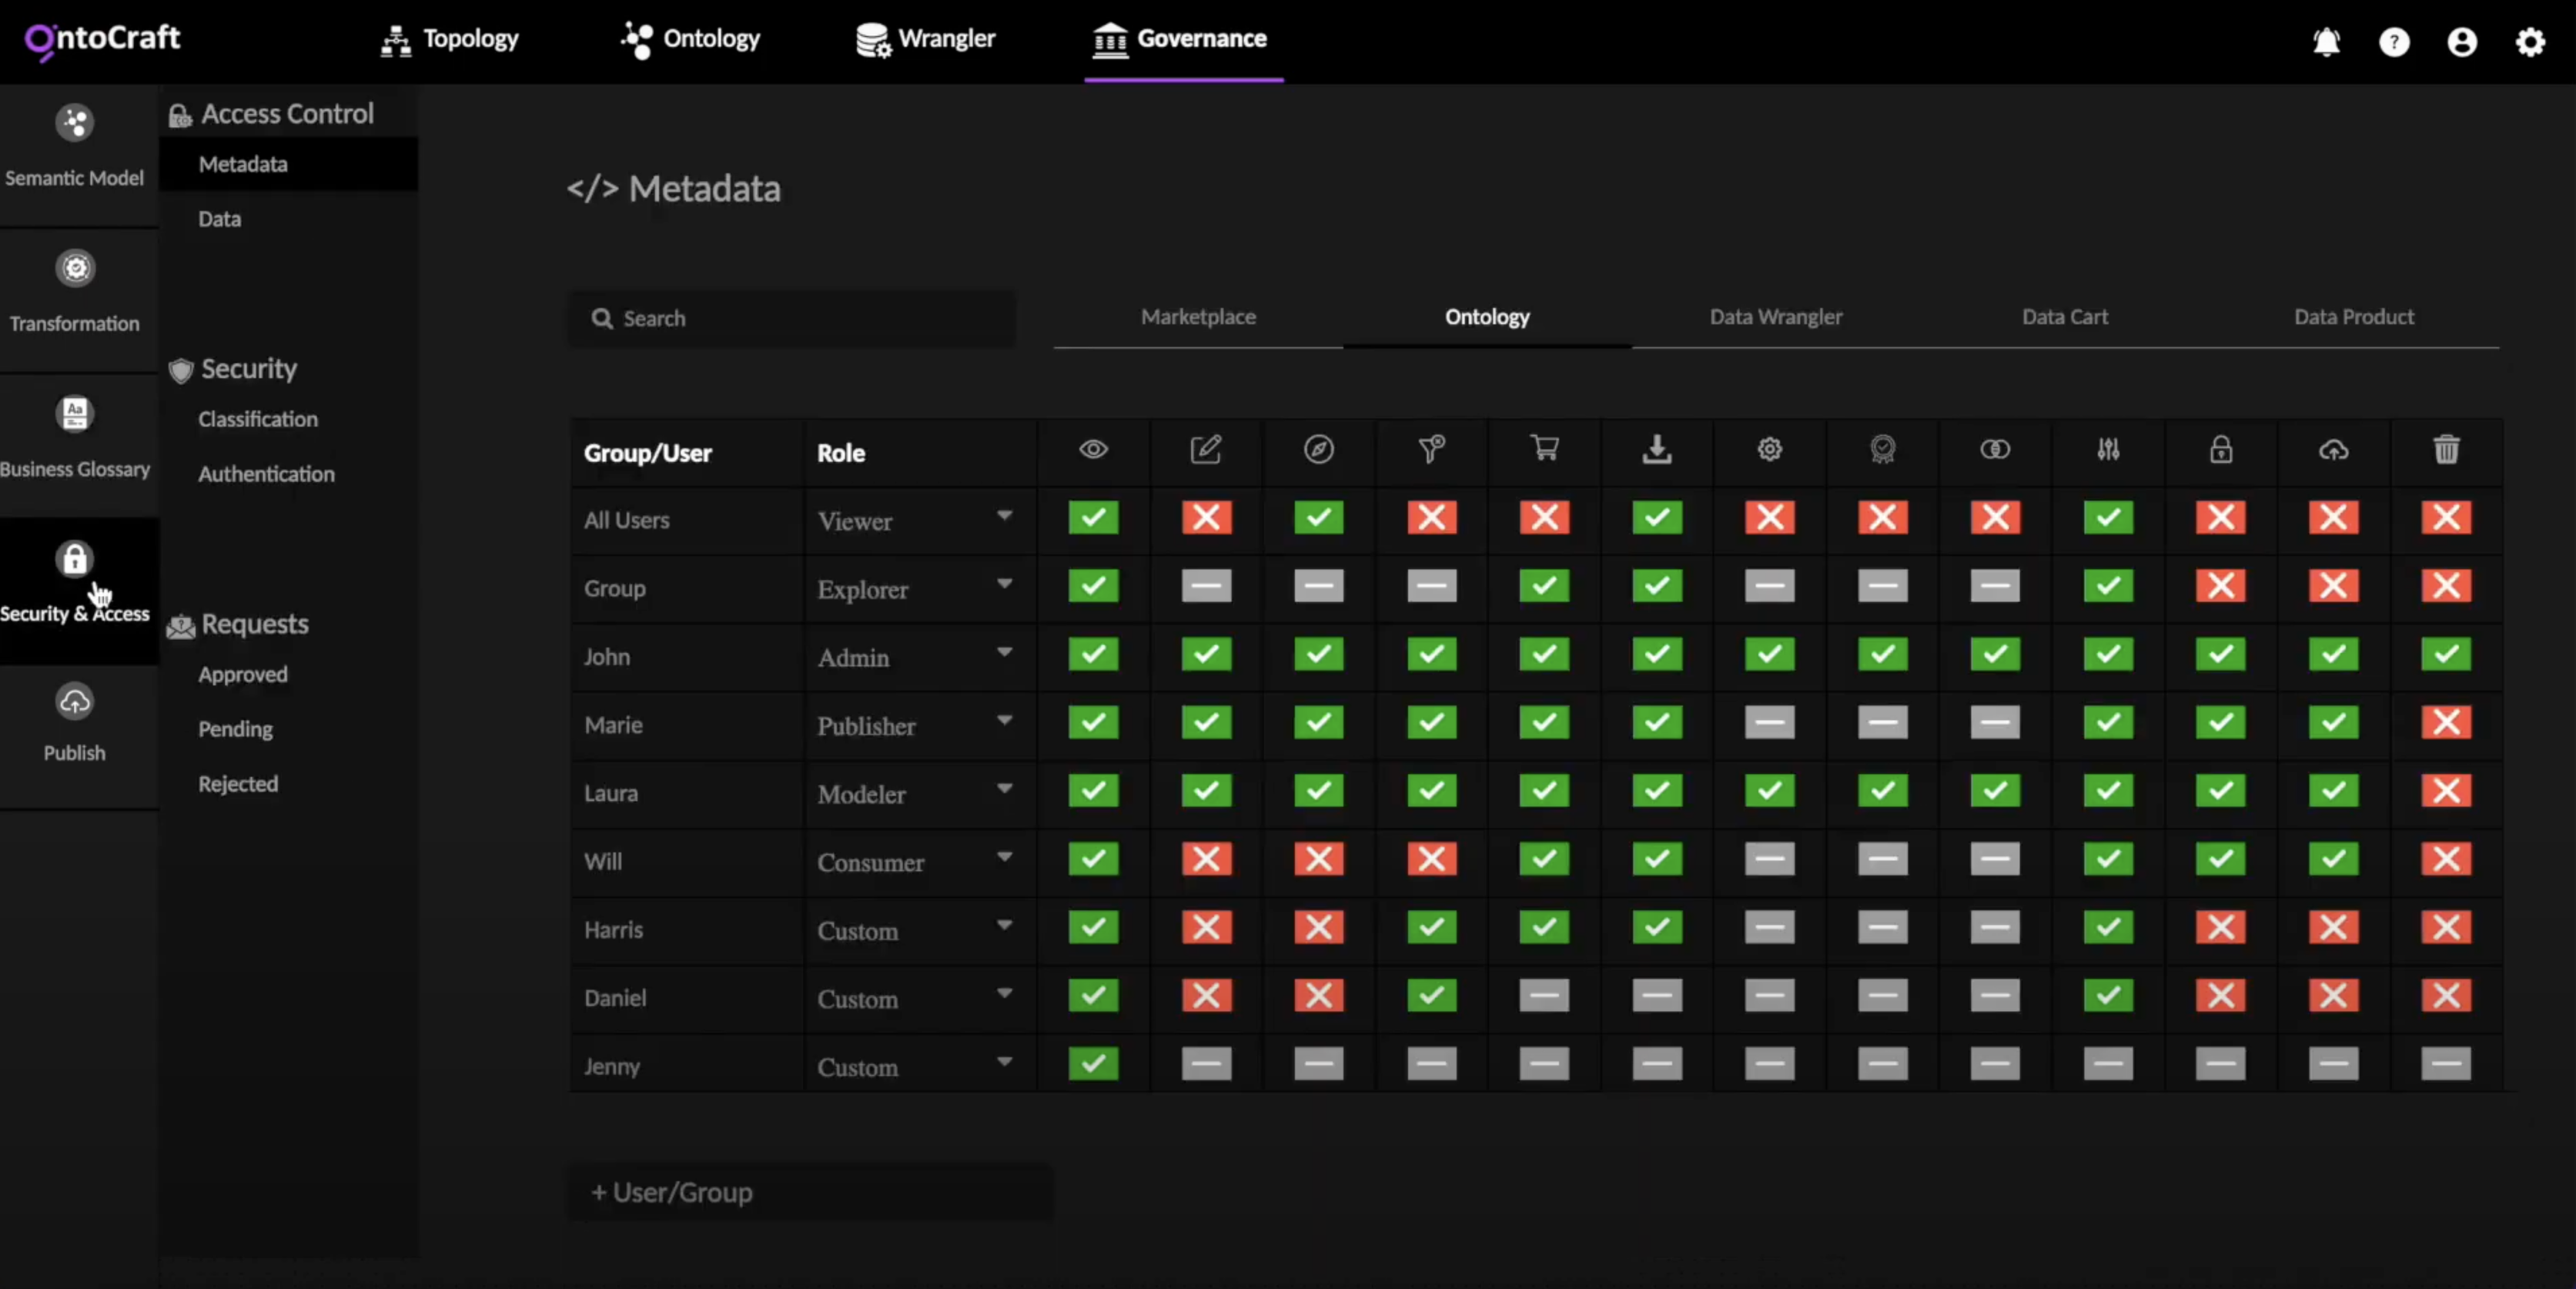Open Pending requests link
2576x1289 pixels.
[x=235, y=729]
